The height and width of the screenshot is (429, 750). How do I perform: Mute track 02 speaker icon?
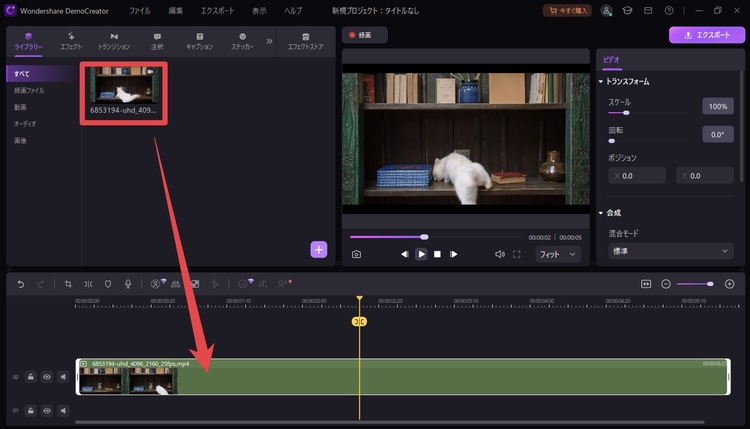coord(63,377)
